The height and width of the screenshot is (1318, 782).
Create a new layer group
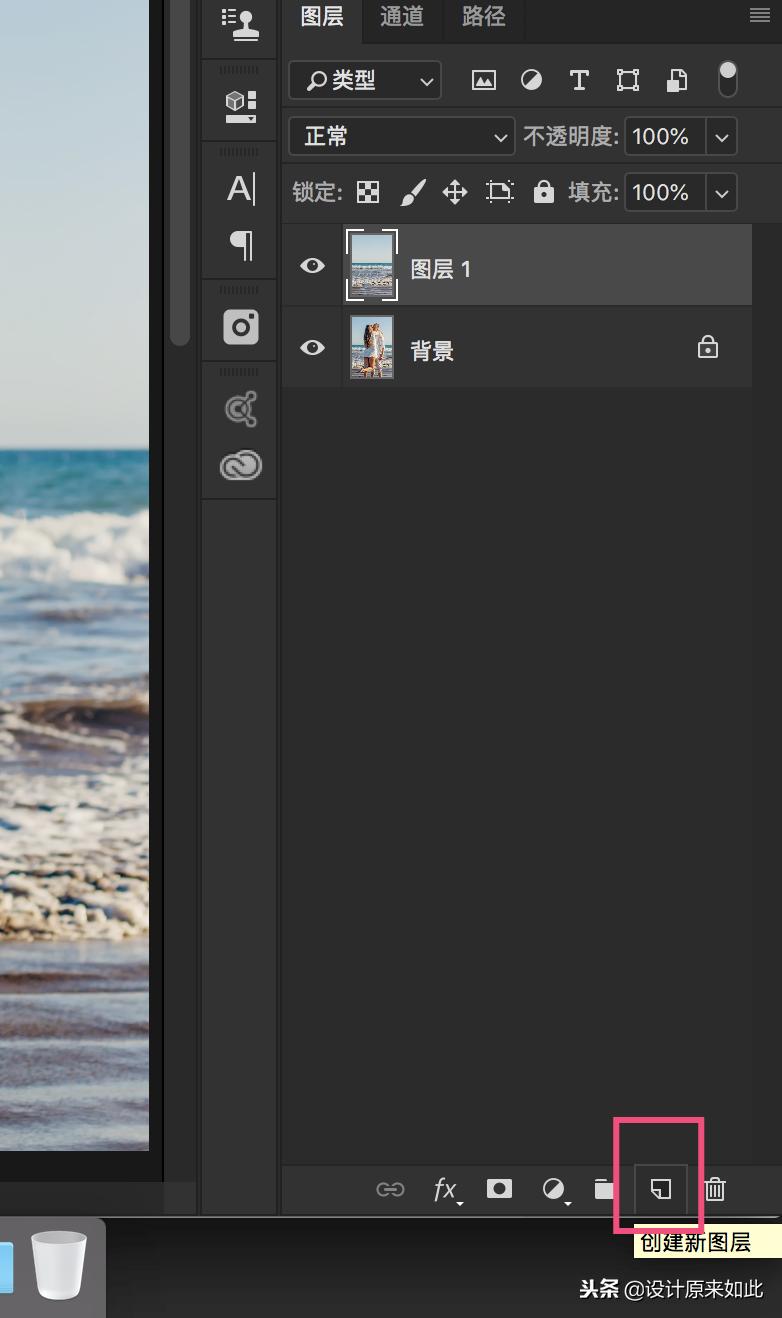tap(604, 1189)
